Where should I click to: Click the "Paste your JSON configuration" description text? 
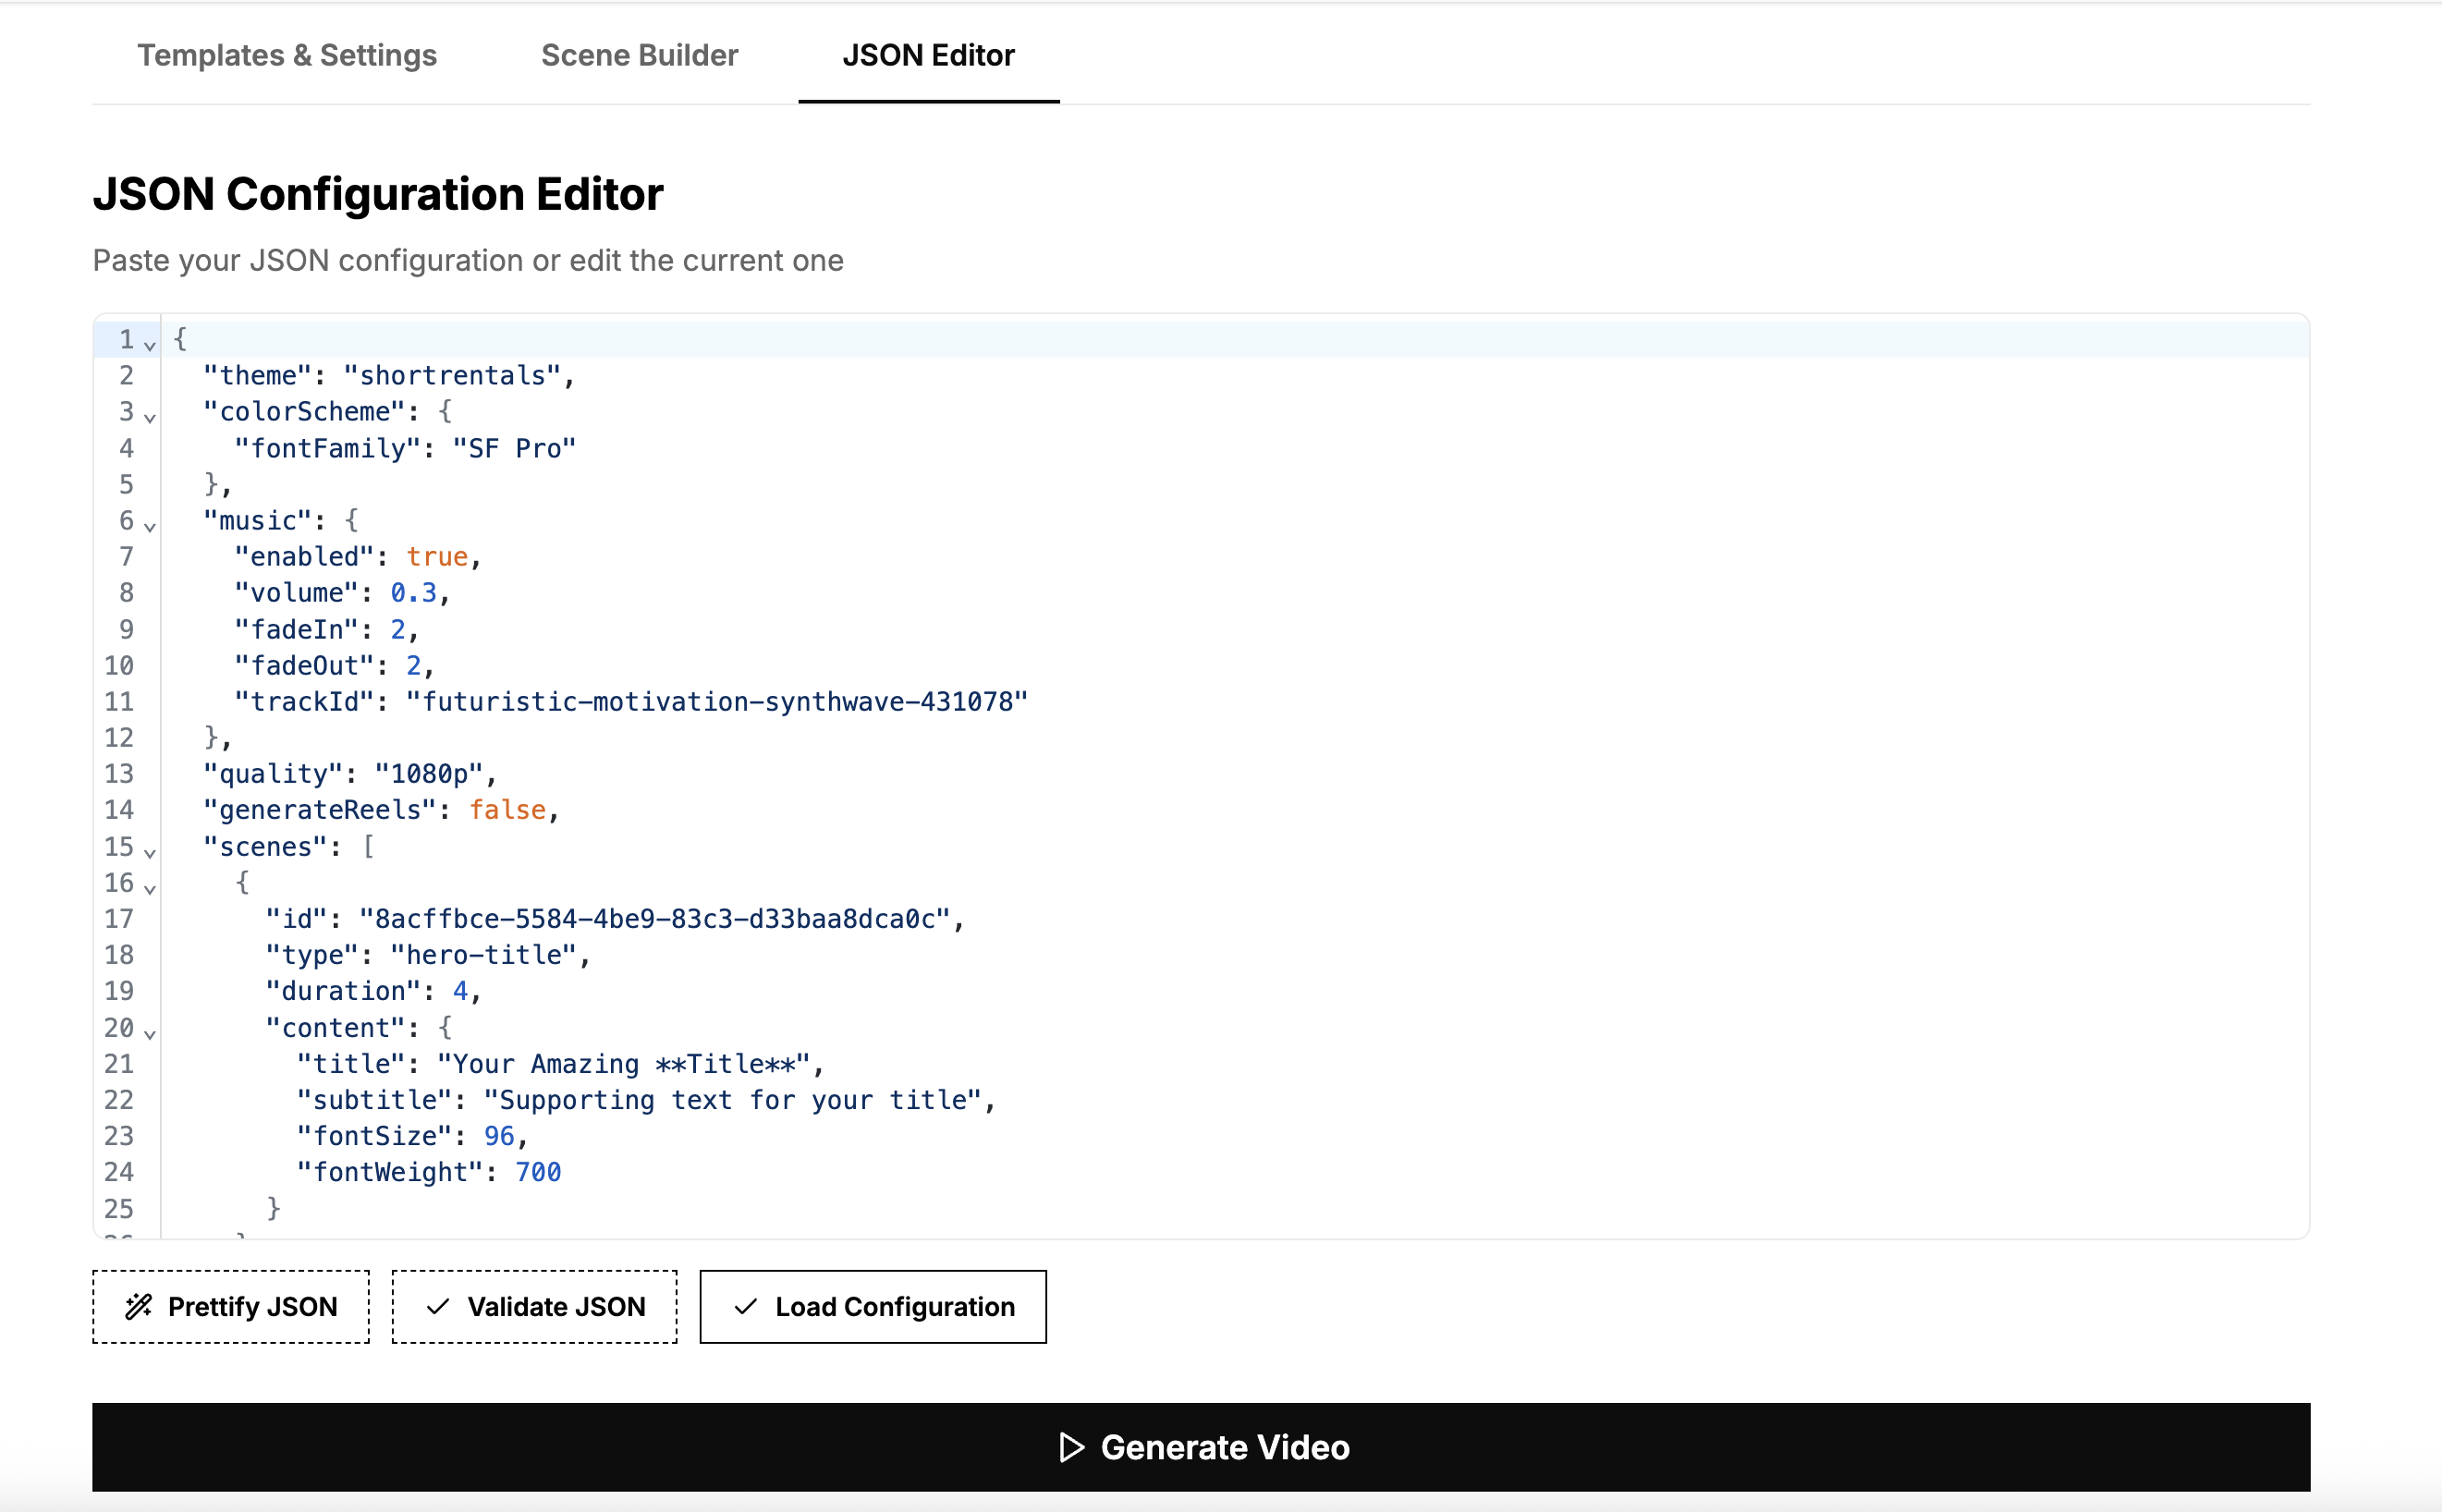tap(468, 260)
